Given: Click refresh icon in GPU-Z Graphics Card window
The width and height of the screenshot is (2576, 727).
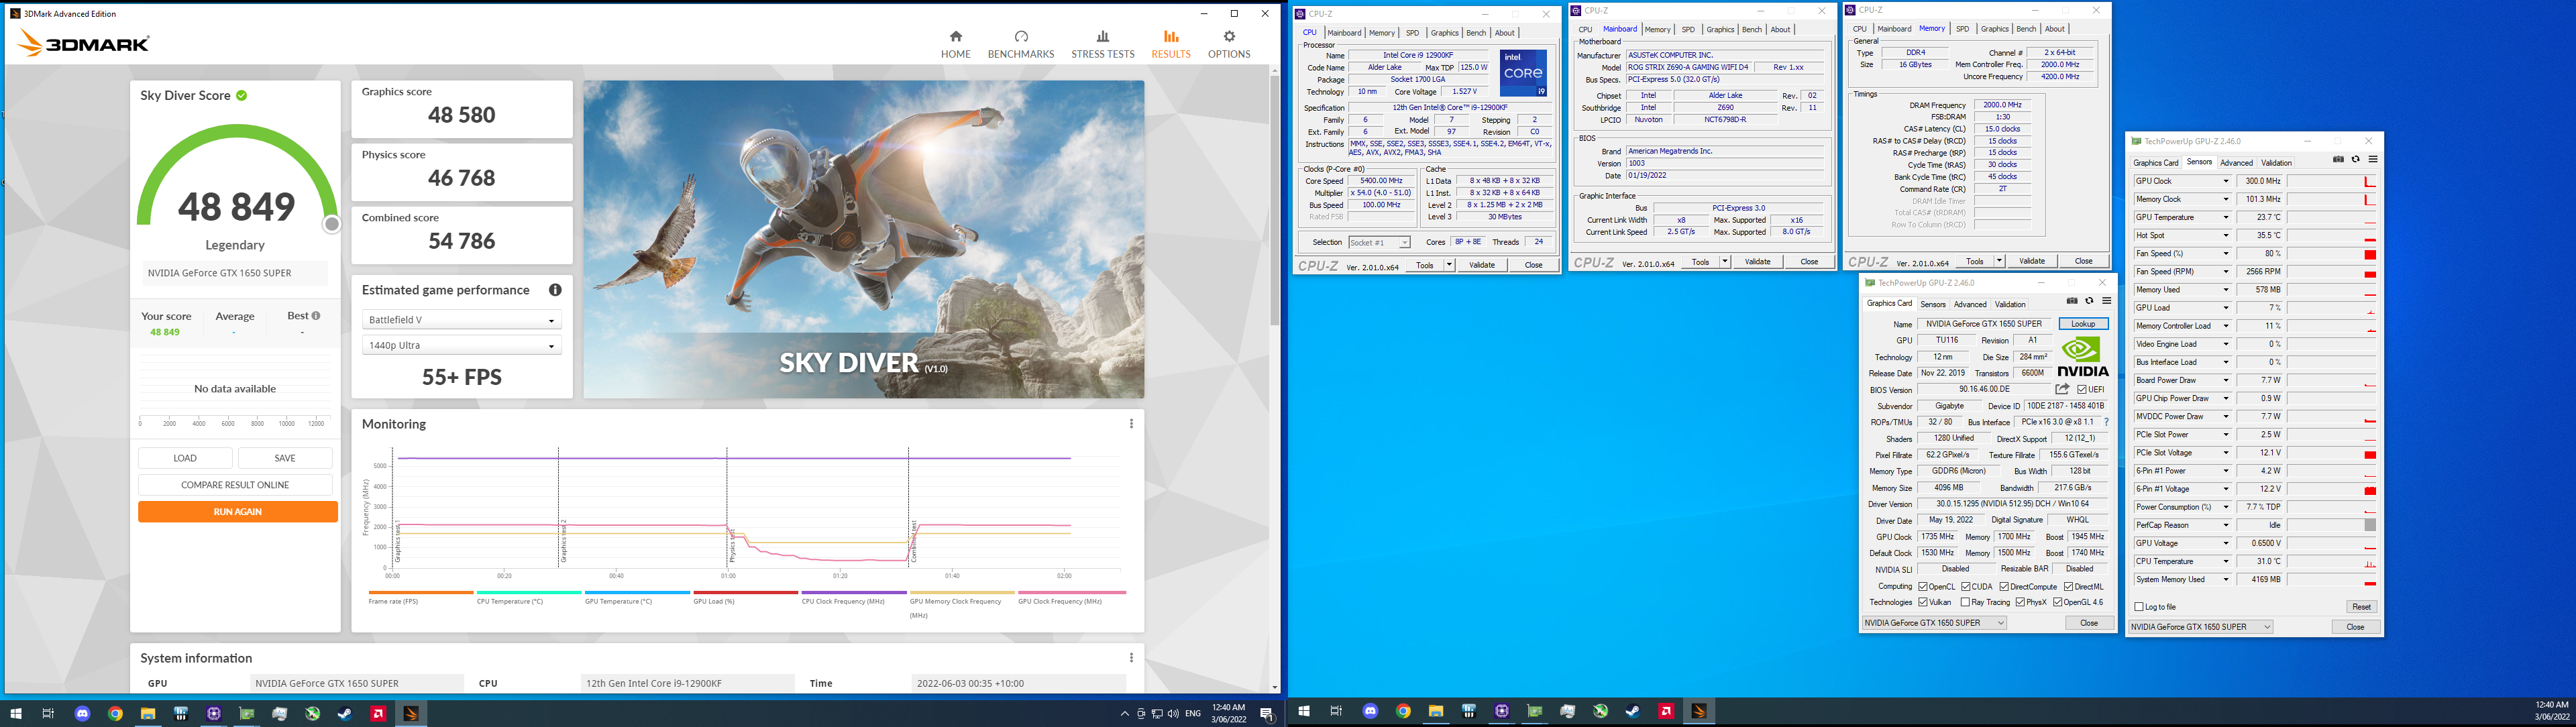Looking at the screenshot, I should click(x=2089, y=301).
